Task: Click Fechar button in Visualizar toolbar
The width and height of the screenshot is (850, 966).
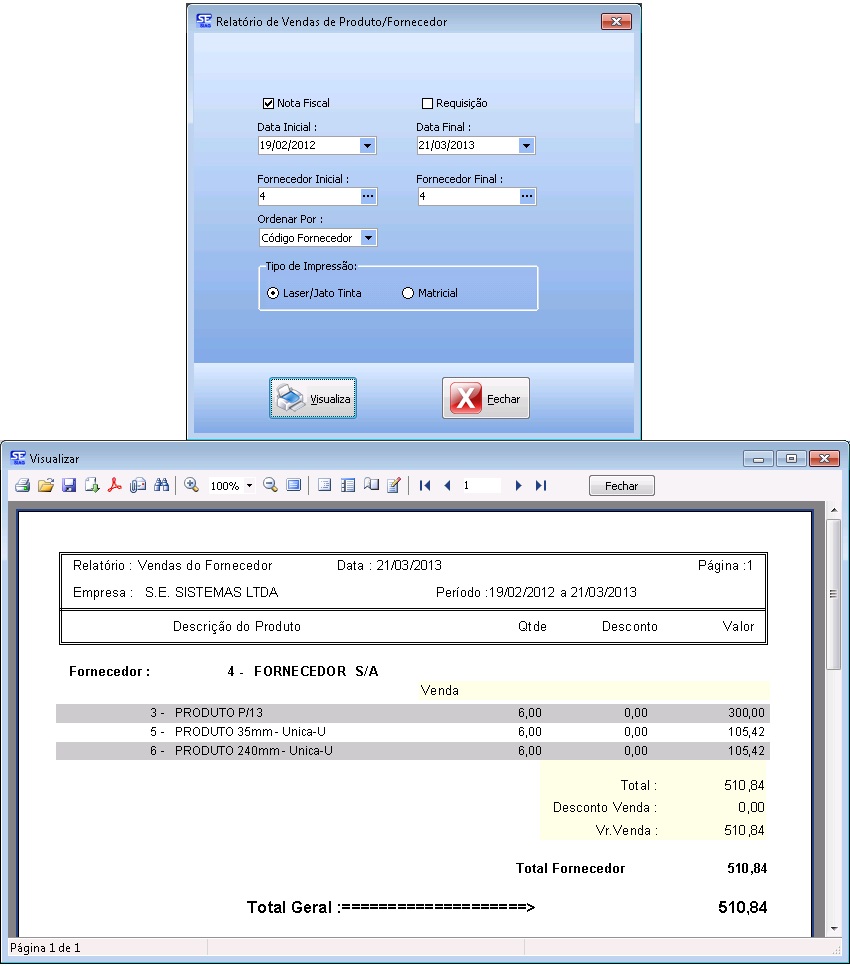Action: tap(621, 486)
